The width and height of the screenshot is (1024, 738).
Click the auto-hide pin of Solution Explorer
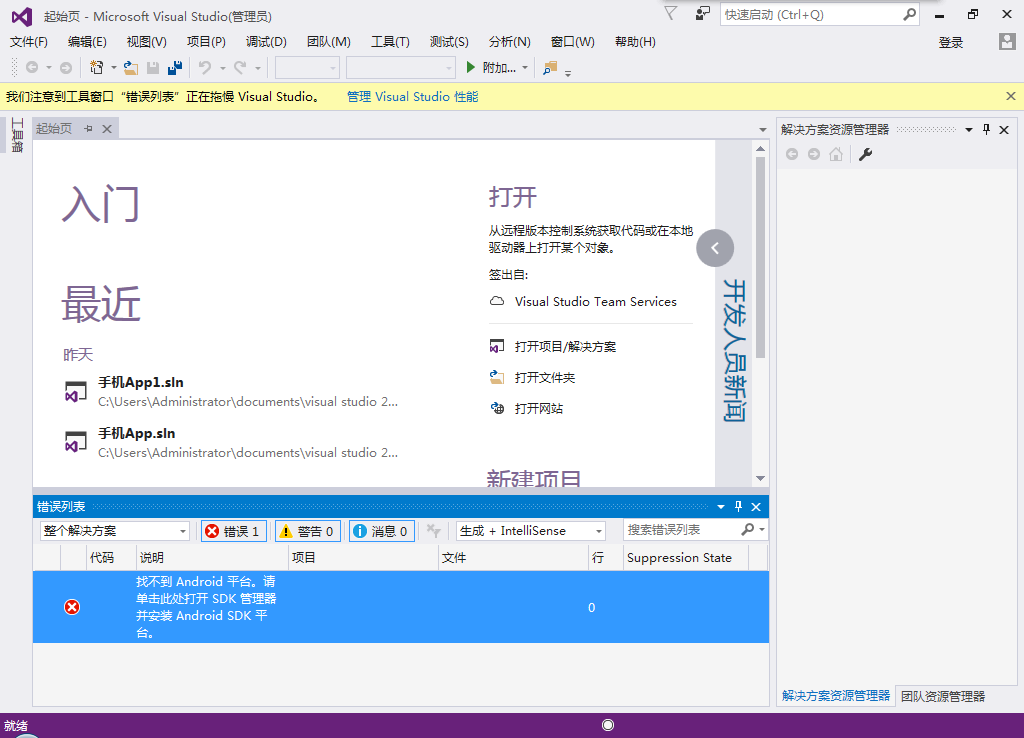pyautogui.click(x=986, y=129)
